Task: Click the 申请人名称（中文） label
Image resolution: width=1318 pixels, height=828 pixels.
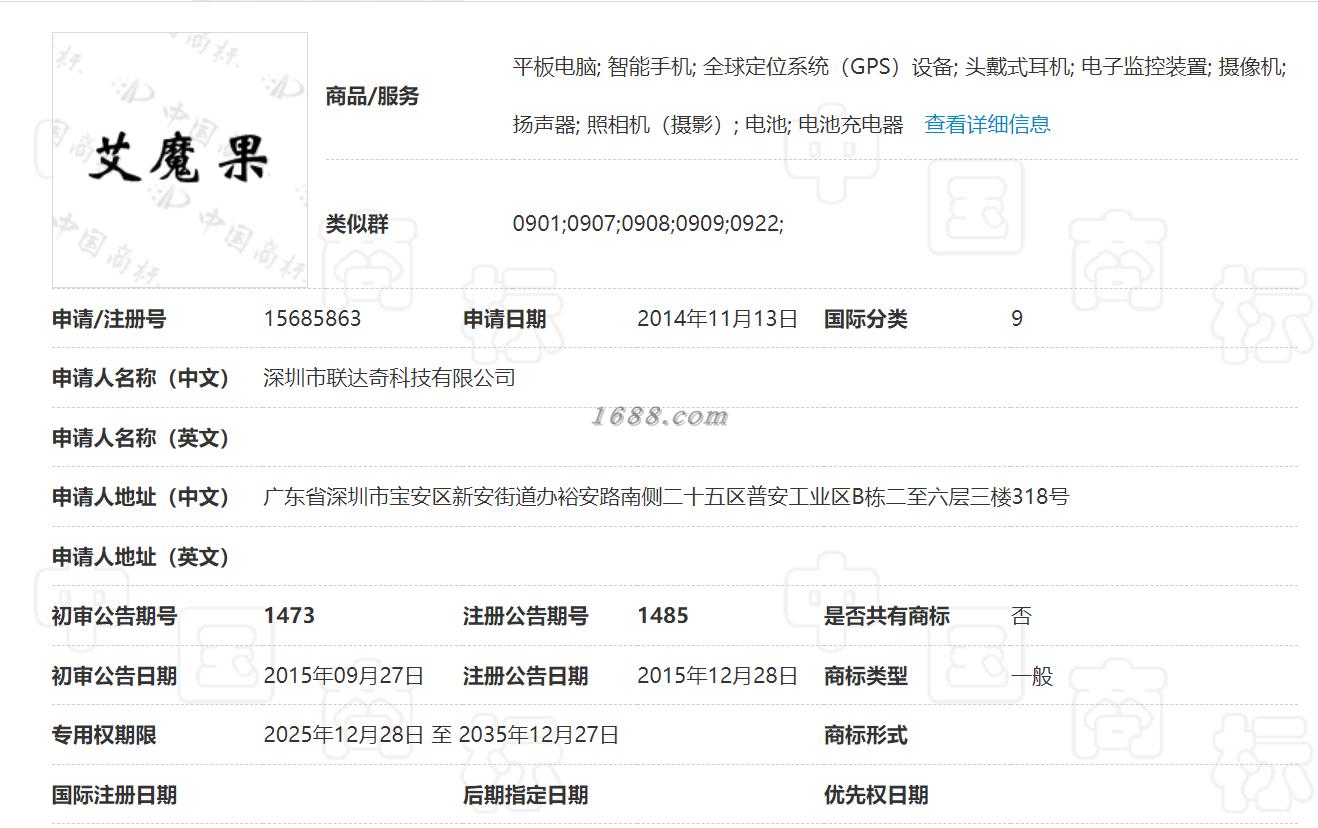Action: [141, 378]
